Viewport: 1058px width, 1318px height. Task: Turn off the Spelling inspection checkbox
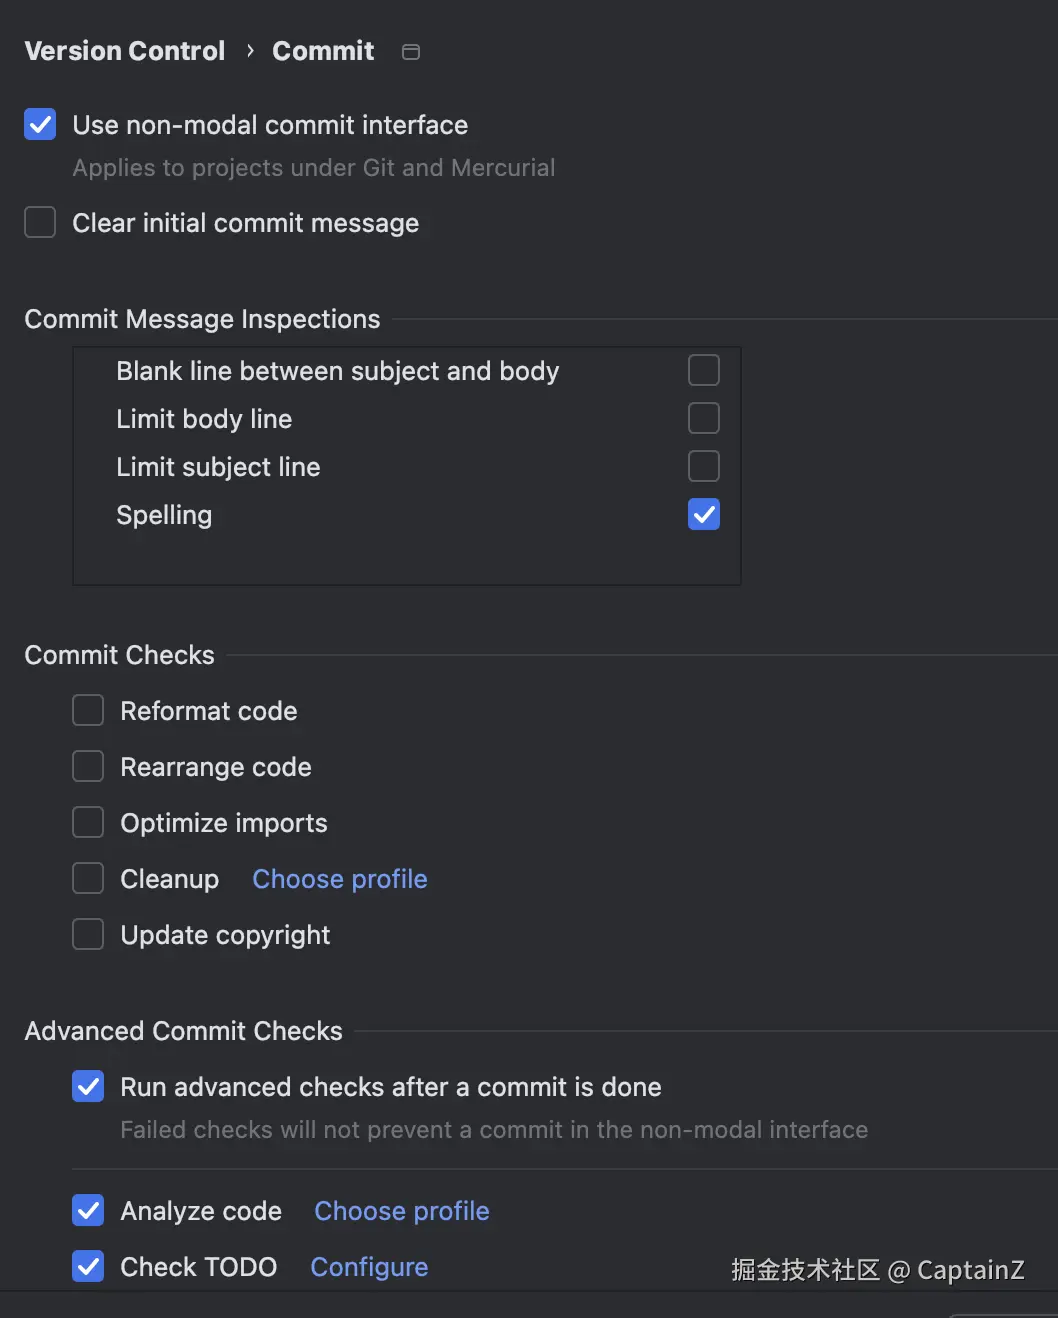(x=704, y=514)
